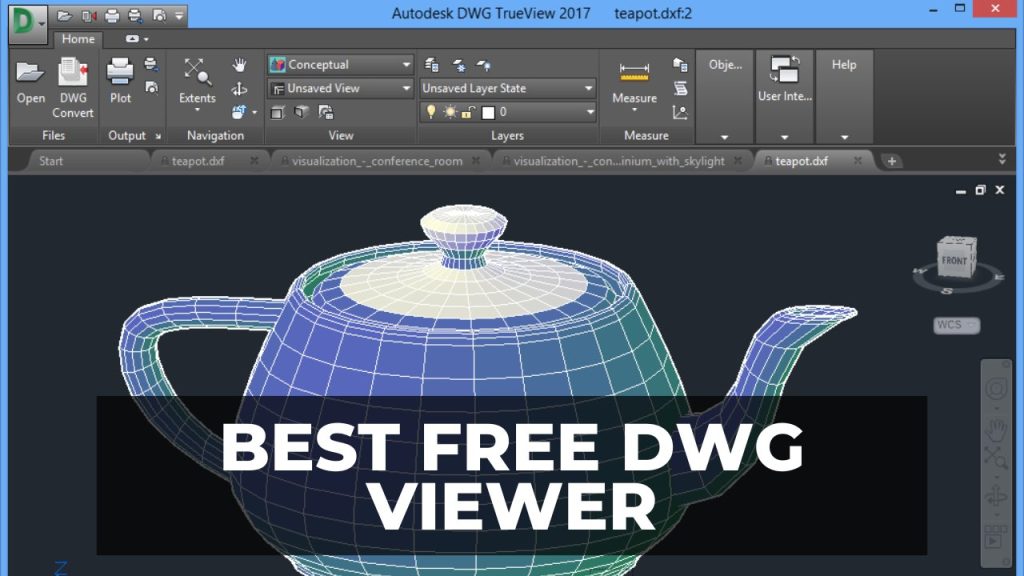Expand the Unsaved Layer State dropdown
Image resolution: width=1024 pixels, height=576 pixels.
(508, 88)
